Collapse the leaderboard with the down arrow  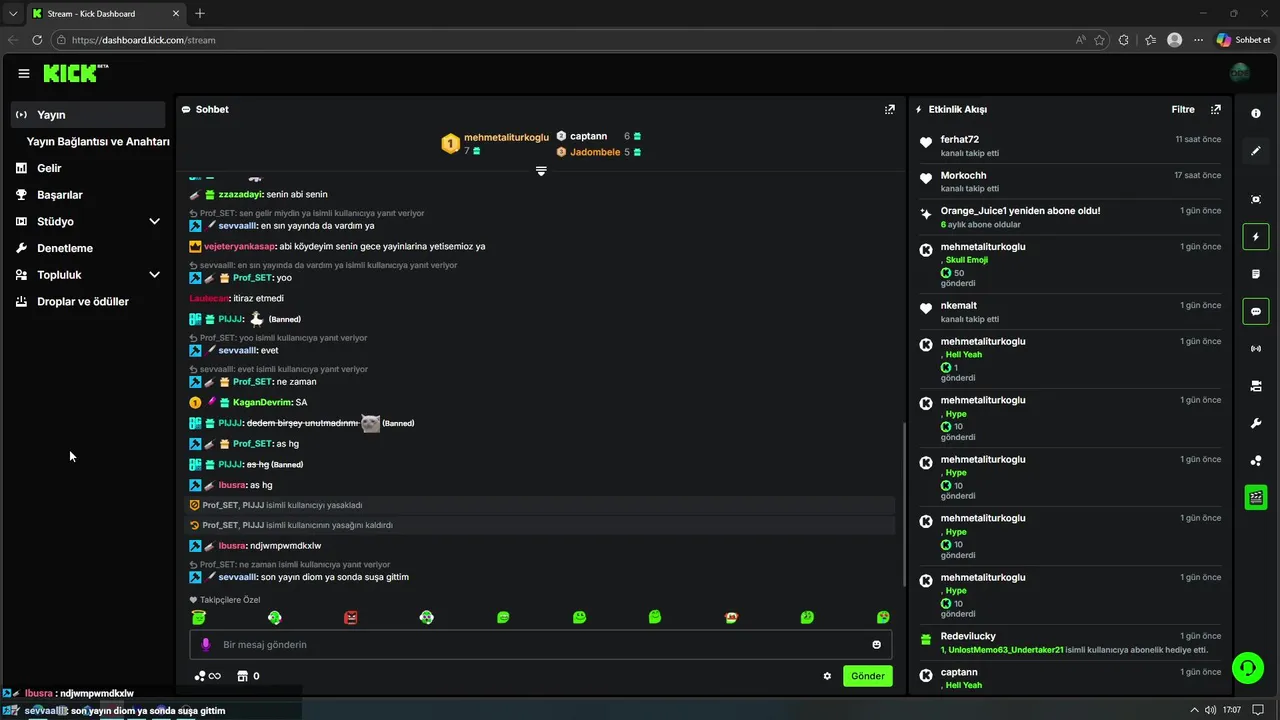point(541,171)
